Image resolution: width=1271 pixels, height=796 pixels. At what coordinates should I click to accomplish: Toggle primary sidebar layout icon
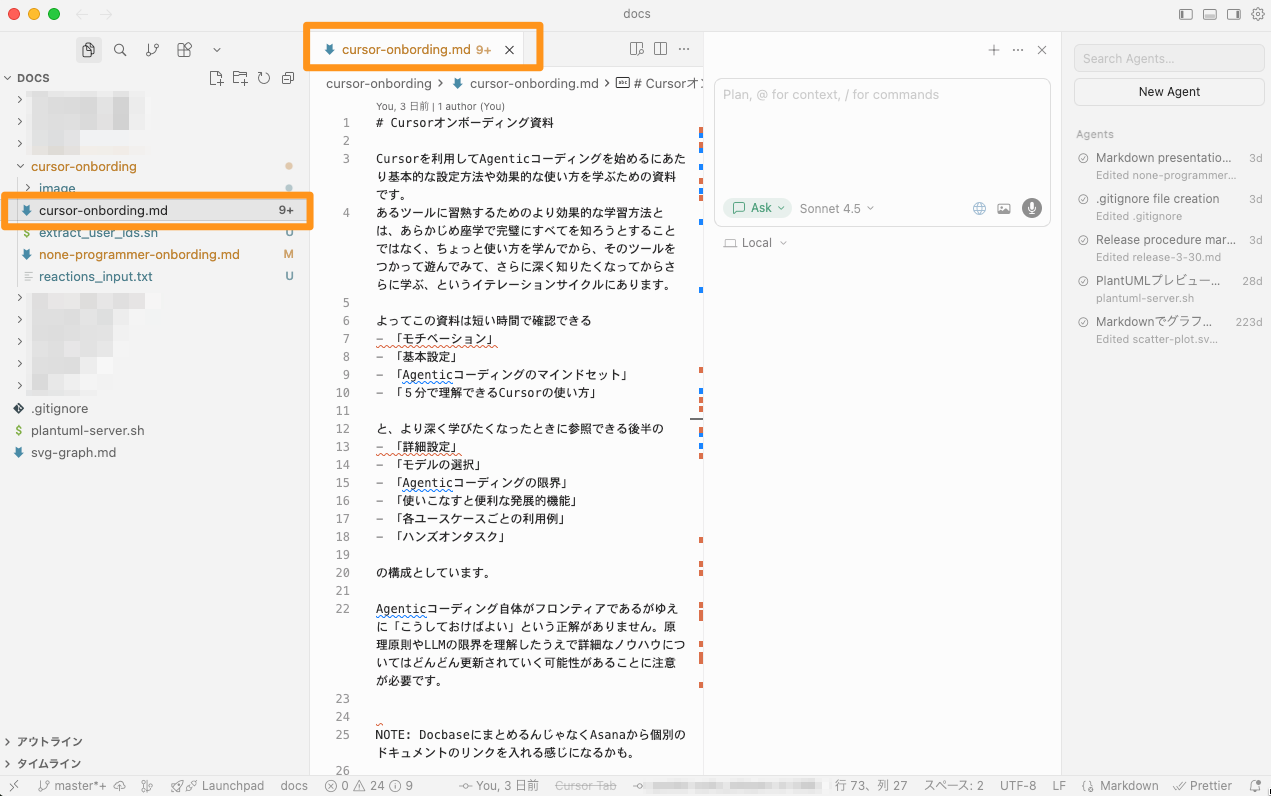pyautogui.click(x=1186, y=14)
